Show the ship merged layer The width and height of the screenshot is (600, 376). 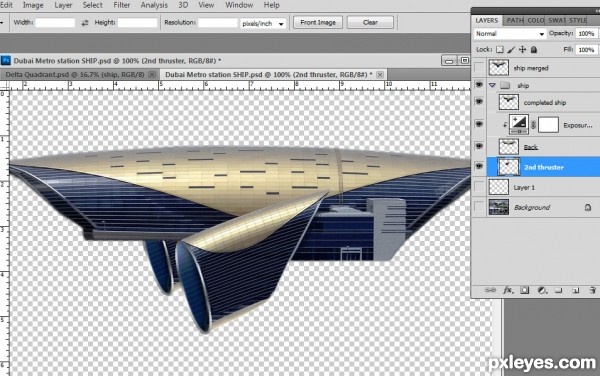coord(479,68)
